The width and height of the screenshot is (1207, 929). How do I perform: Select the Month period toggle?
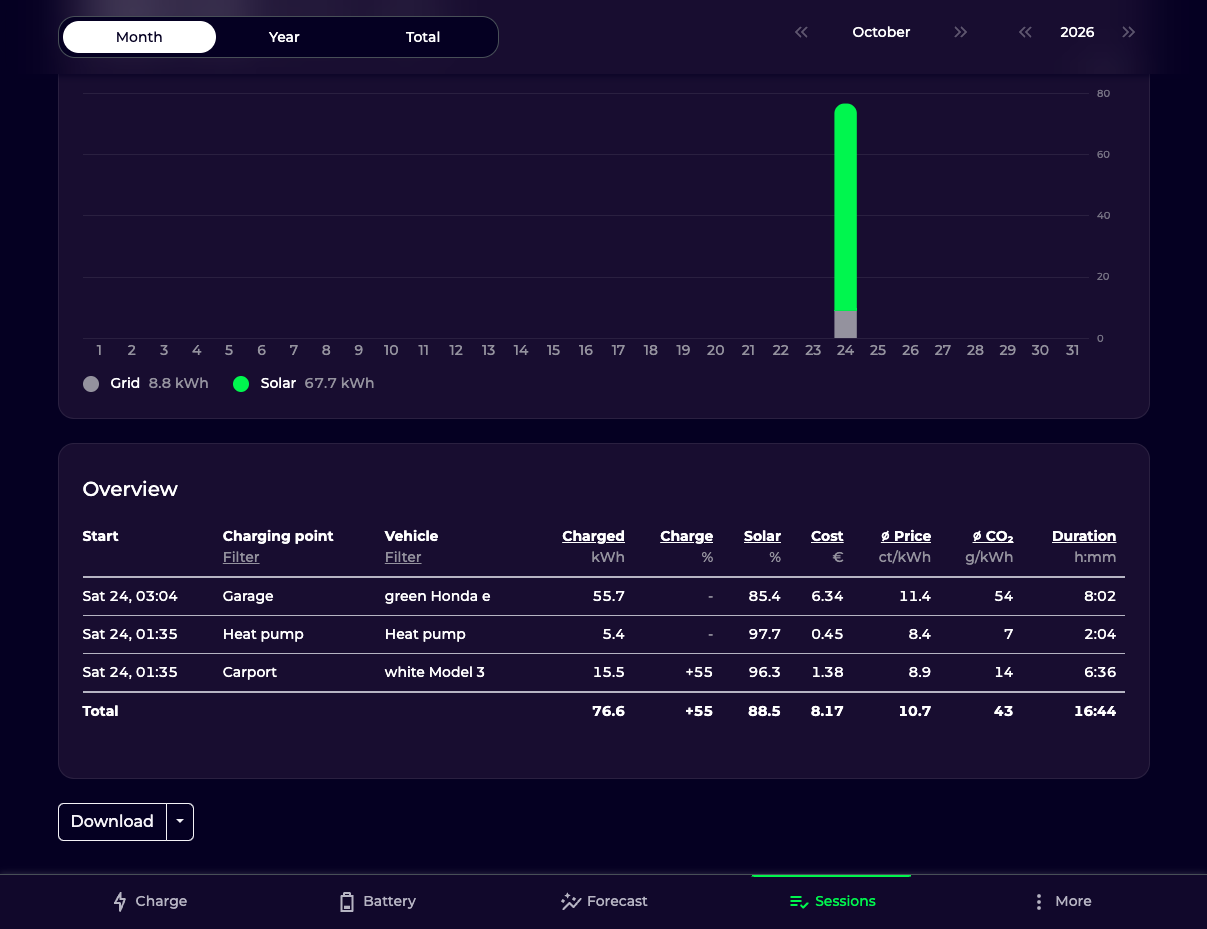coord(139,37)
